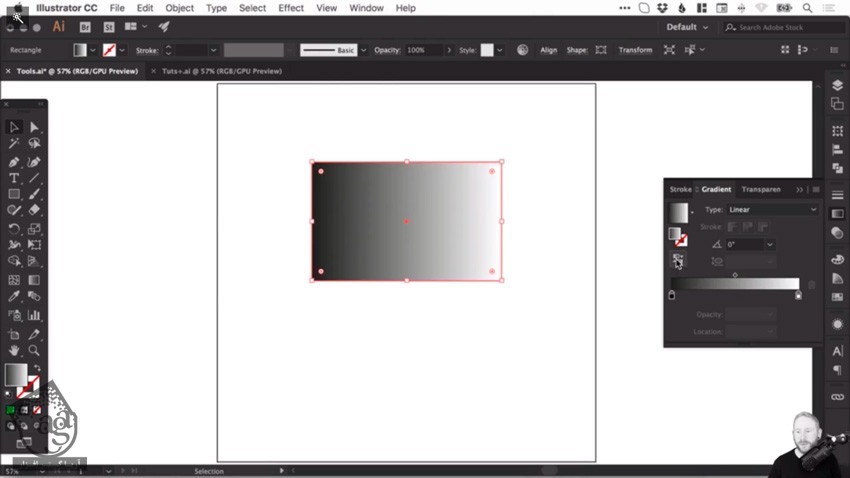Click the gradient midpoint diamond
850x478 pixels.
click(735, 275)
